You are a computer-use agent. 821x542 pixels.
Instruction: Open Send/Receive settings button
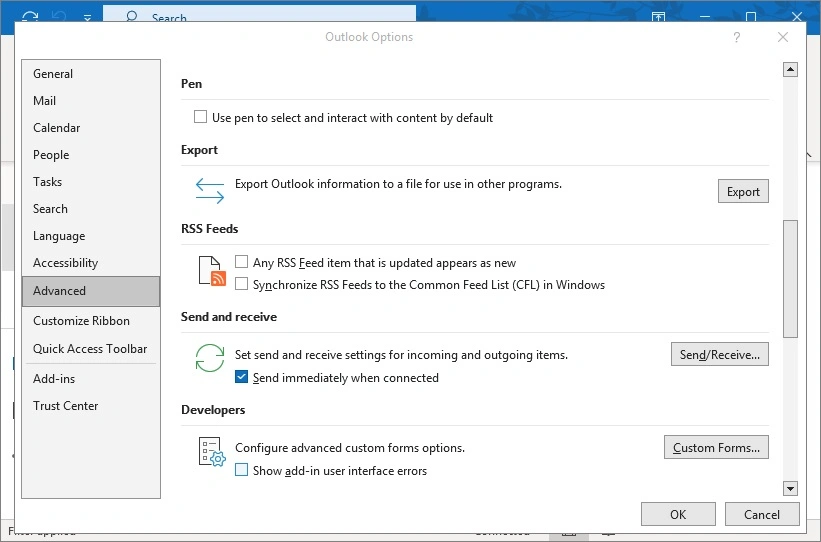point(719,355)
